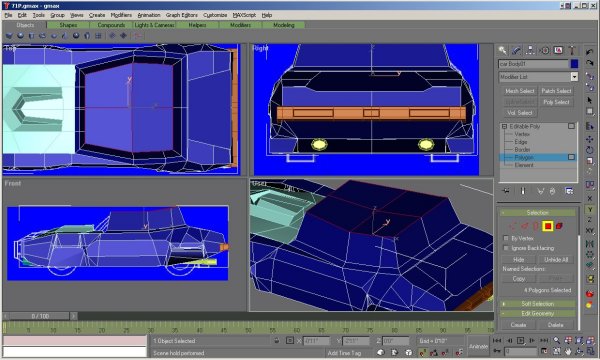Switch to the Shapes tab
This screenshot has height=360, width=600.
click(x=68, y=25)
